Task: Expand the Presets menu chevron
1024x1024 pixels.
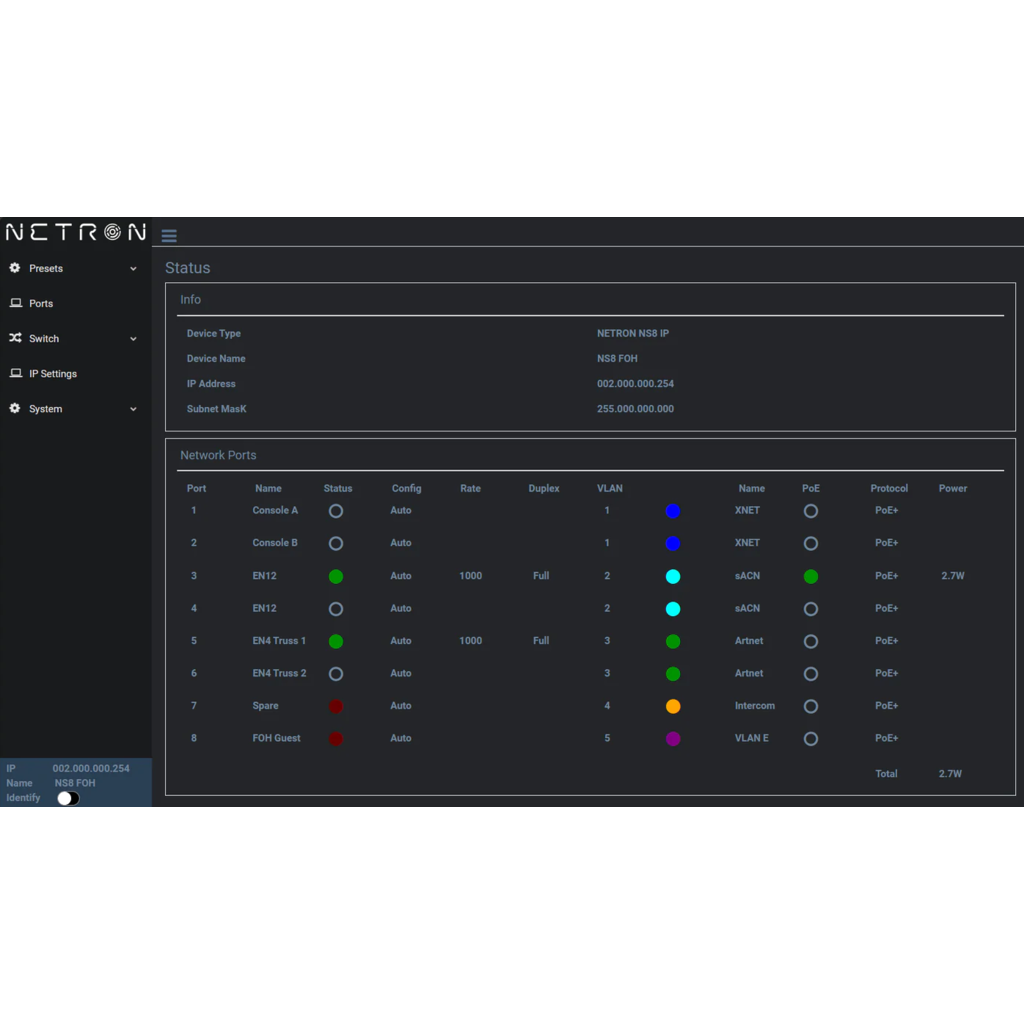Action: point(133,269)
